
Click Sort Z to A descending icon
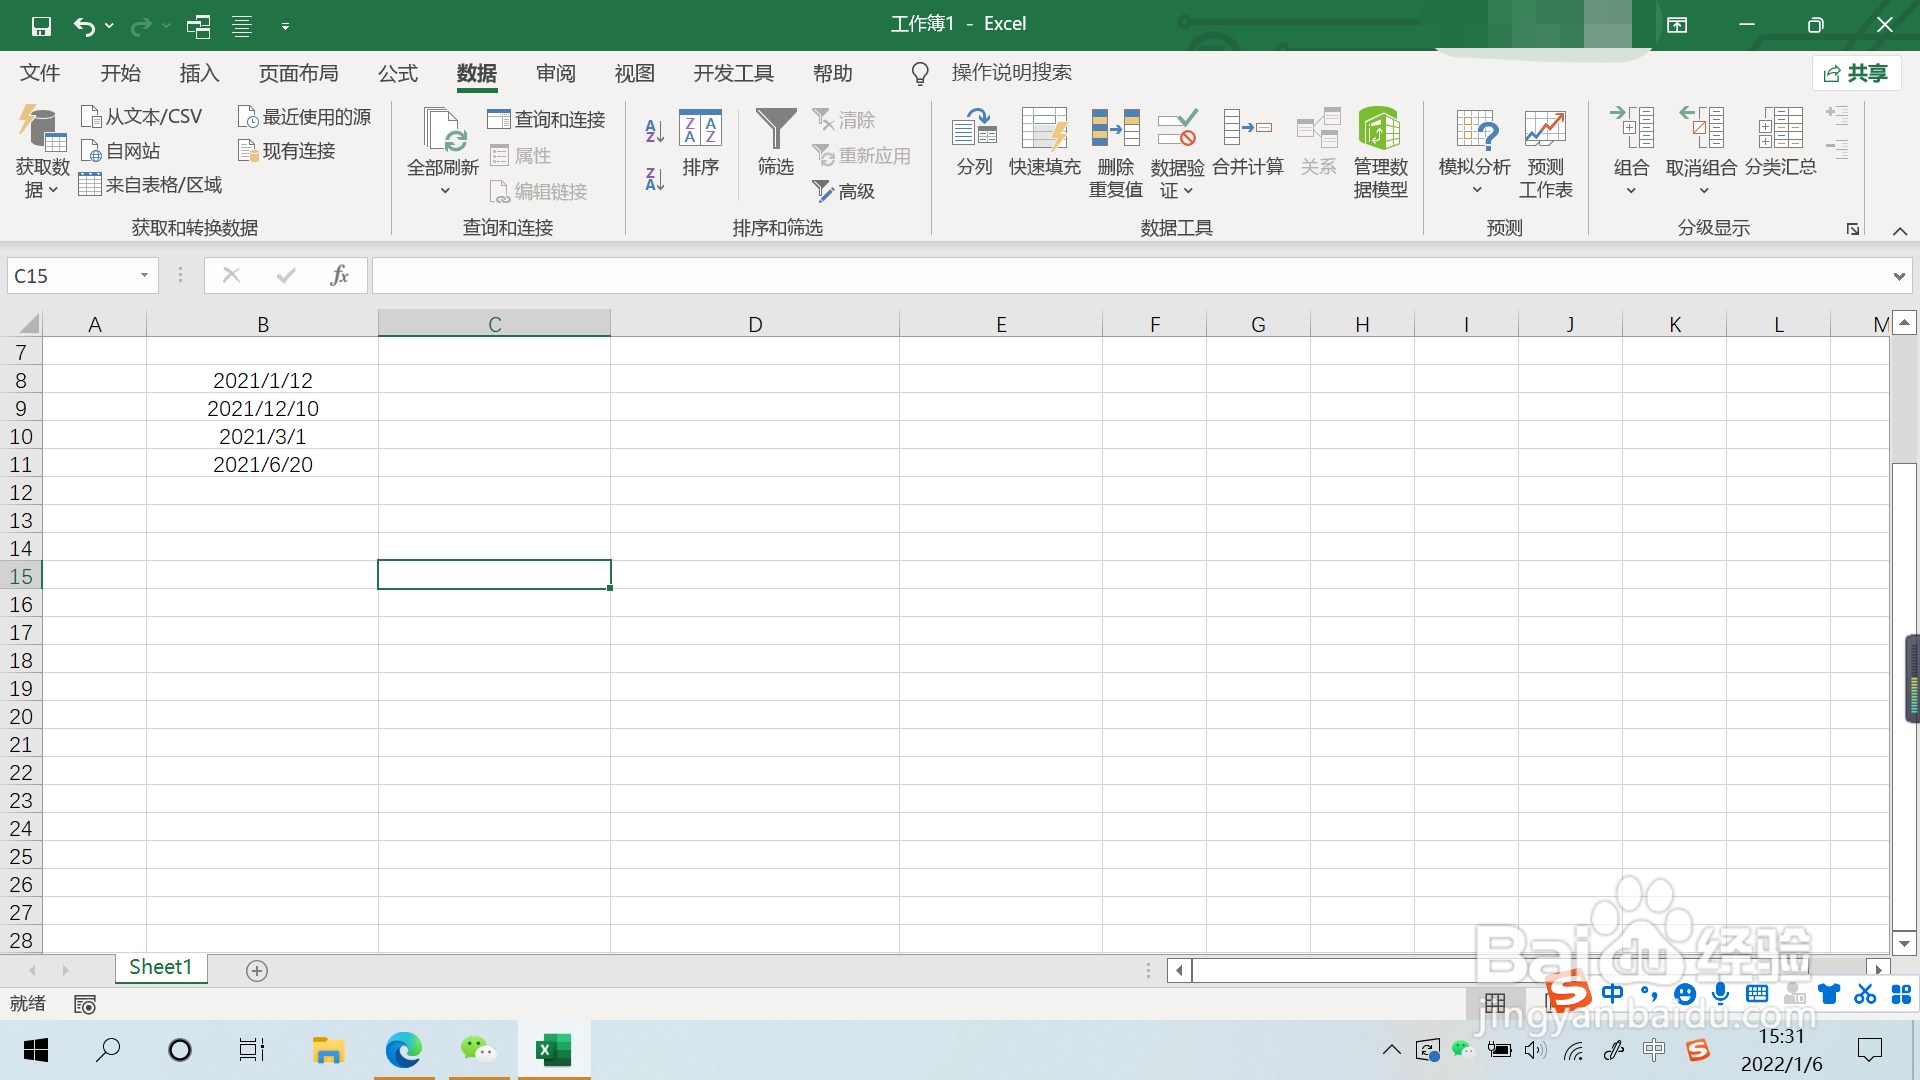click(654, 179)
